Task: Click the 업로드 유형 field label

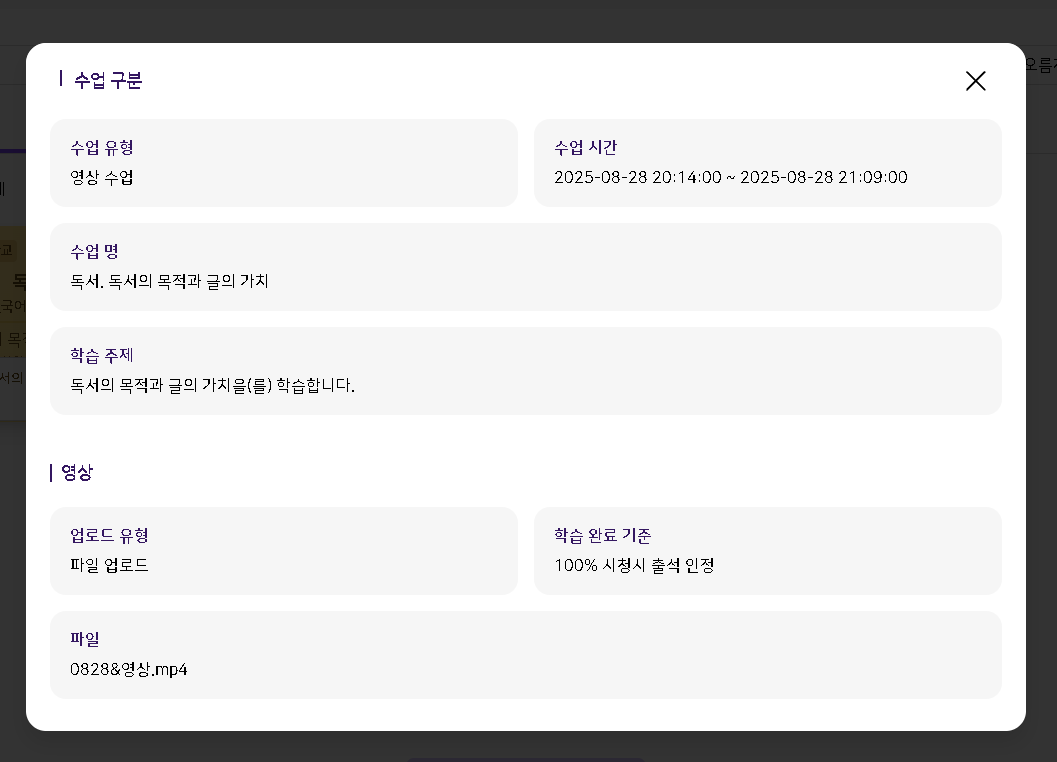Action: click(x=109, y=536)
